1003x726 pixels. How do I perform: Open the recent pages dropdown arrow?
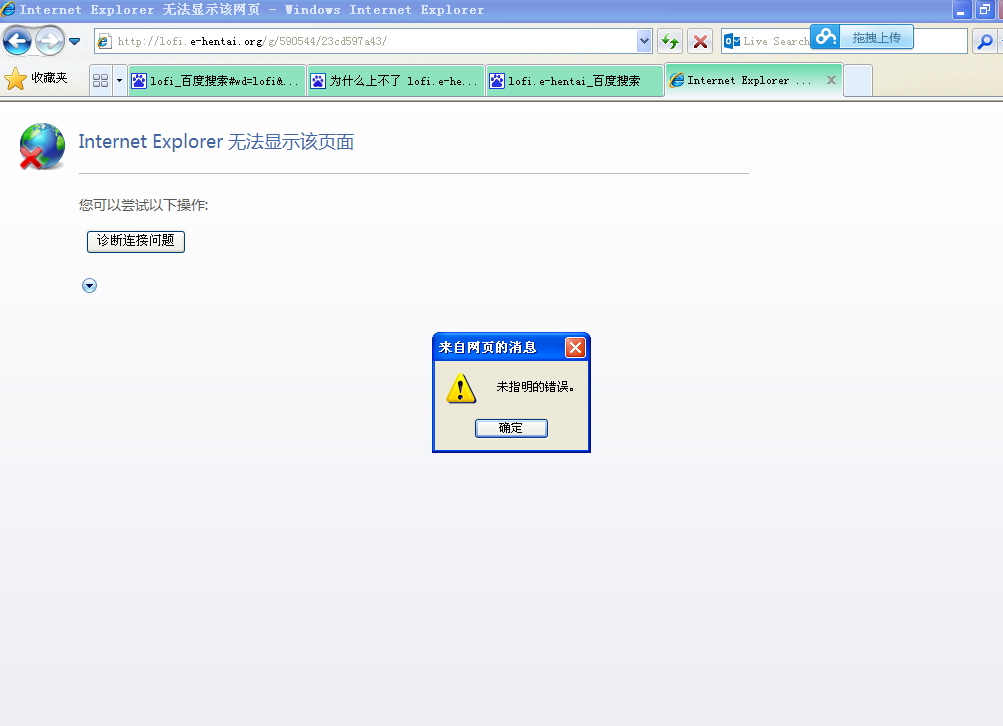(x=74, y=42)
